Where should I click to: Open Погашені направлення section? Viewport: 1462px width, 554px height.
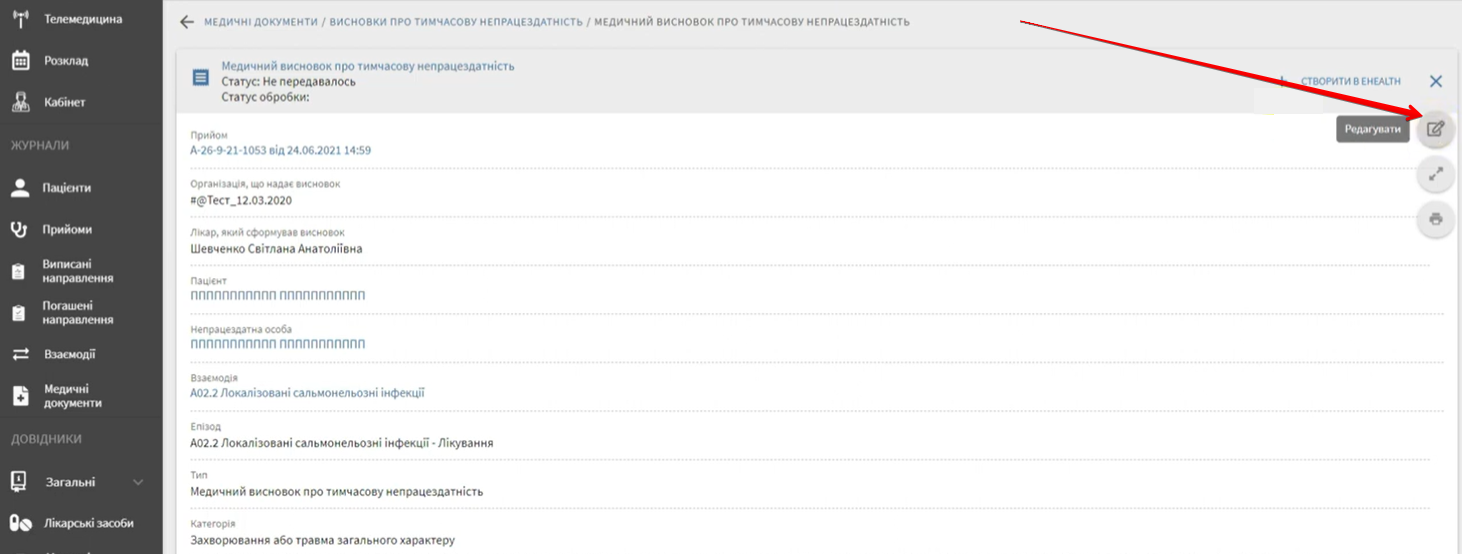[x=77, y=313]
